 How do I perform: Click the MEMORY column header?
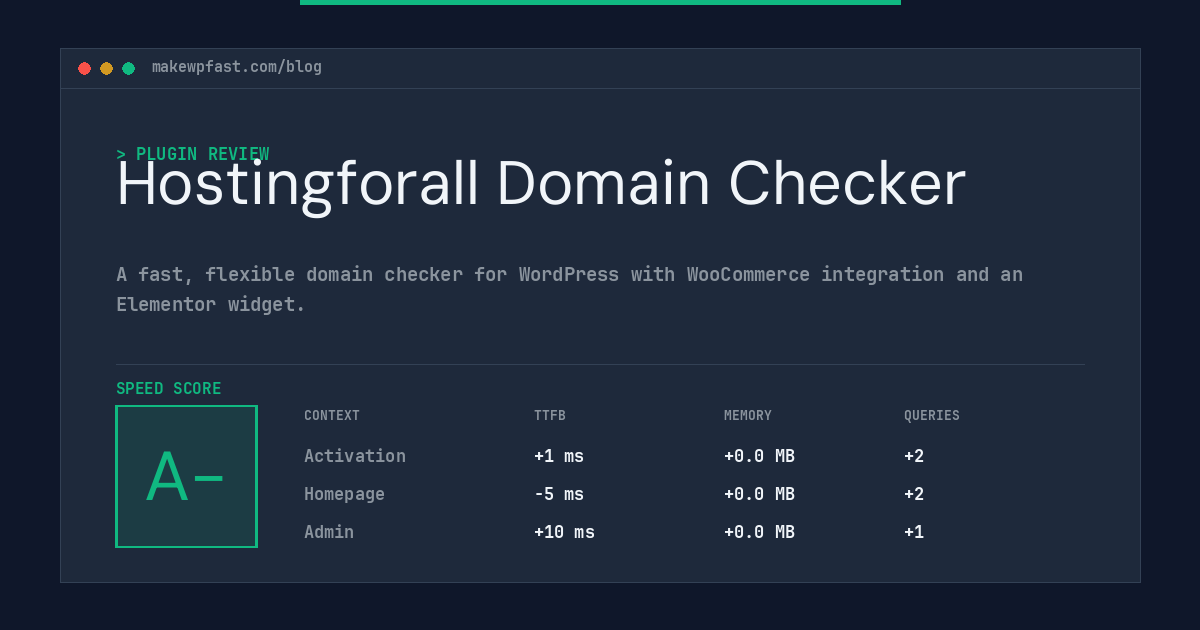pos(748,416)
